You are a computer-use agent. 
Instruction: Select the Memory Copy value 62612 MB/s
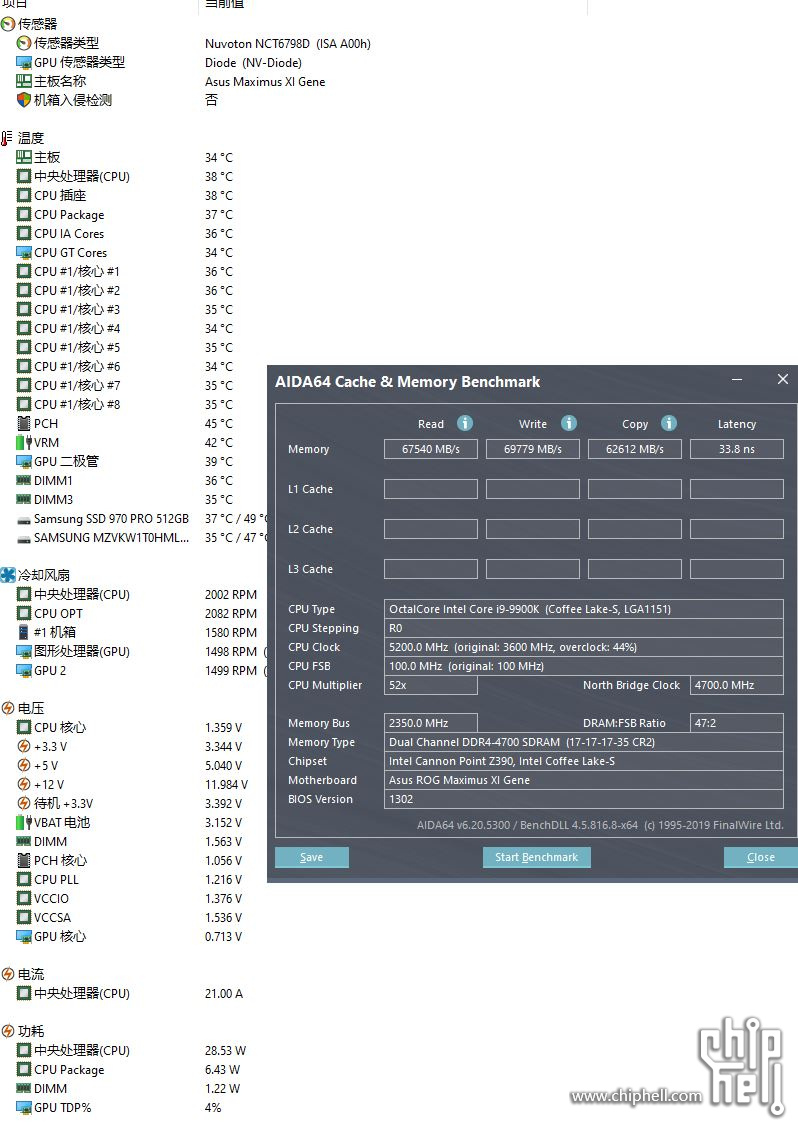pos(635,449)
